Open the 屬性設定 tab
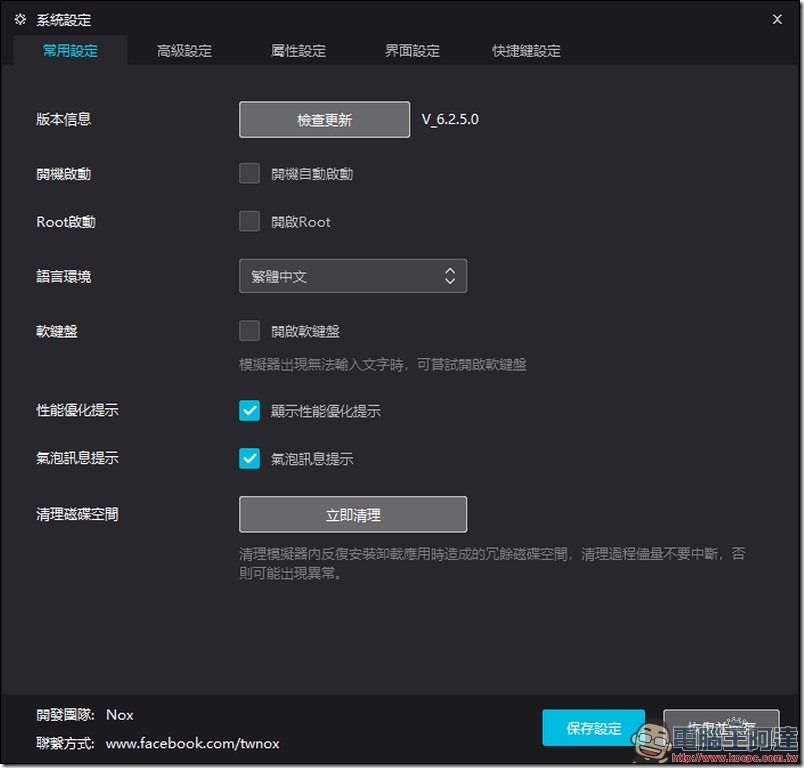 click(x=298, y=51)
